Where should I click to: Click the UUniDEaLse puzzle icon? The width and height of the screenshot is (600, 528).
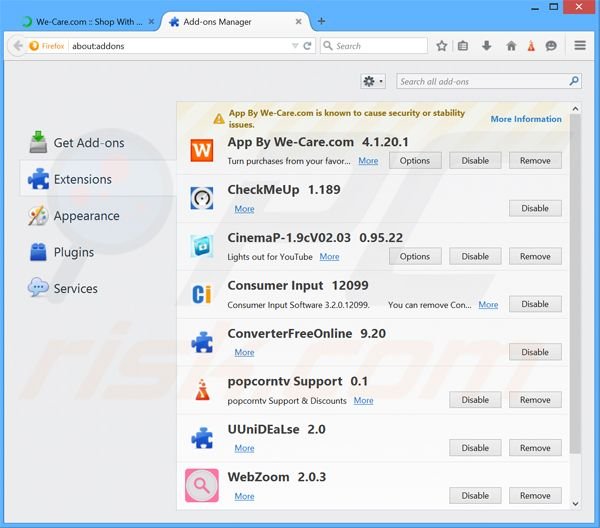click(x=202, y=437)
